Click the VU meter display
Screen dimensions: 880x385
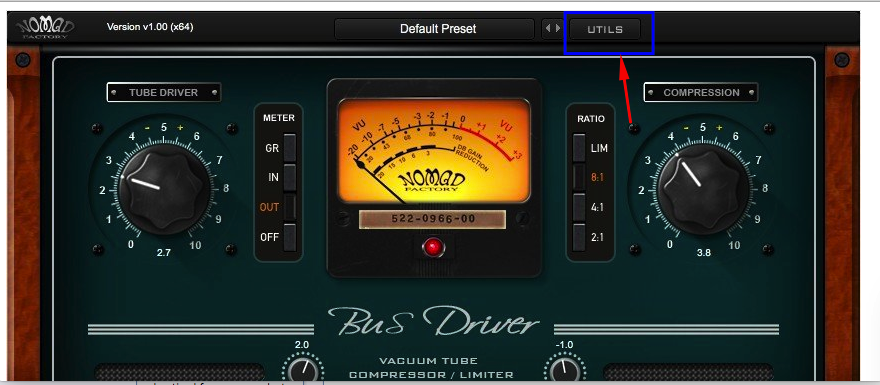(434, 150)
